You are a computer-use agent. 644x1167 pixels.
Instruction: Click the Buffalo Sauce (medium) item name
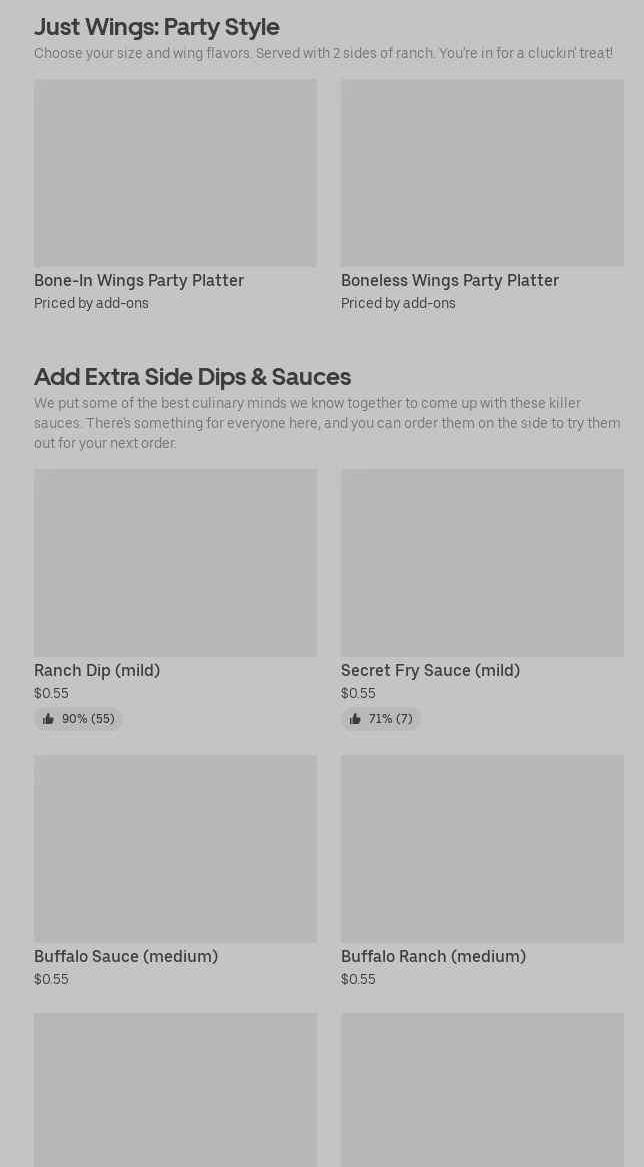tap(126, 956)
